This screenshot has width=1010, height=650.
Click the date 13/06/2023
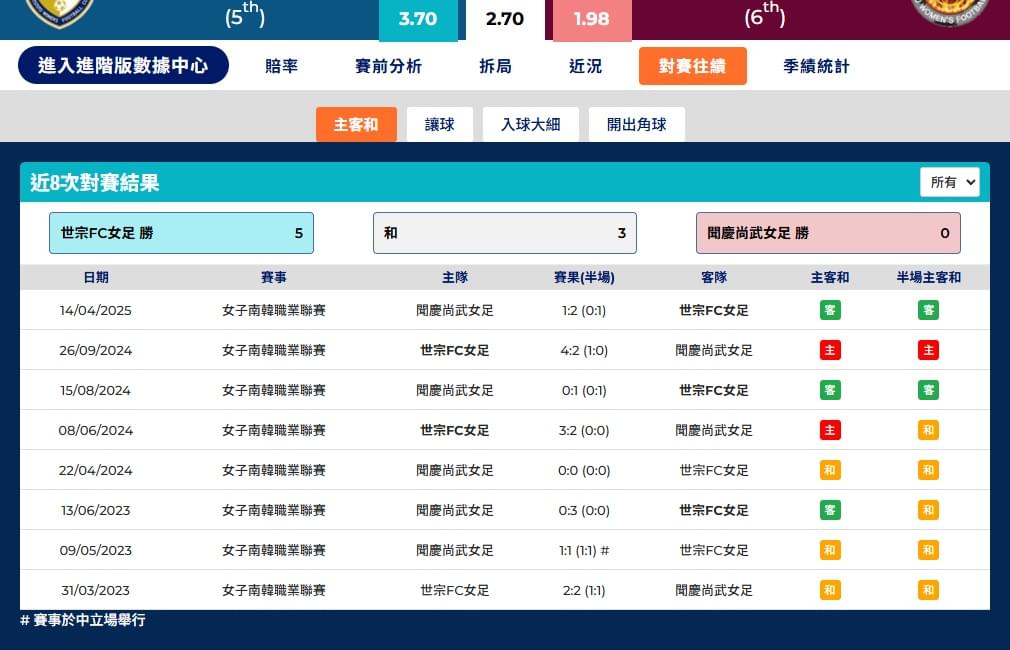pos(95,510)
